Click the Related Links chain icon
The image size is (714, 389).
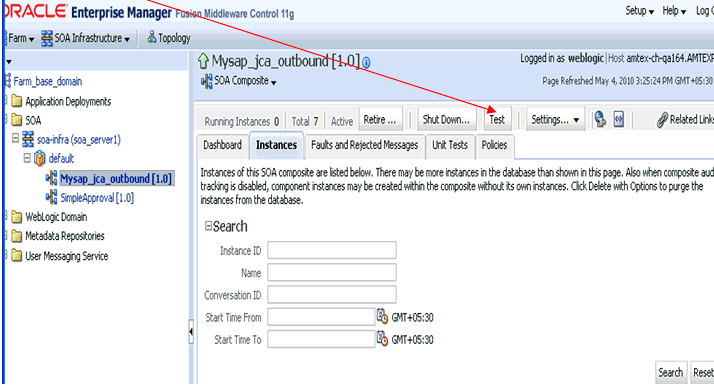pyautogui.click(x=662, y=120)
